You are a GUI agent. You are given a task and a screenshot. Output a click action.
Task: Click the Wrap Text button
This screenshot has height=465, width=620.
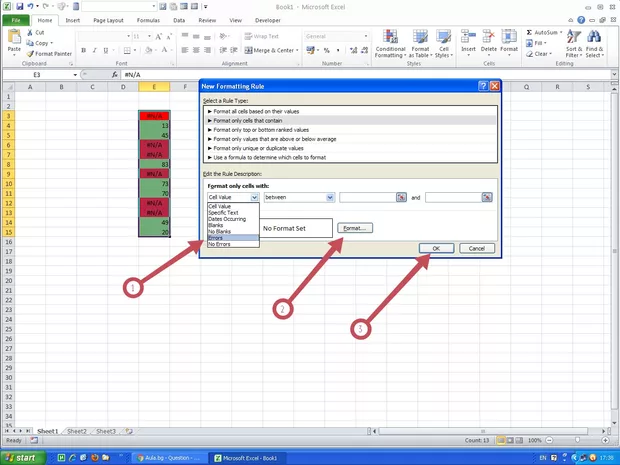pyautogui.click(x=261, y=36)
